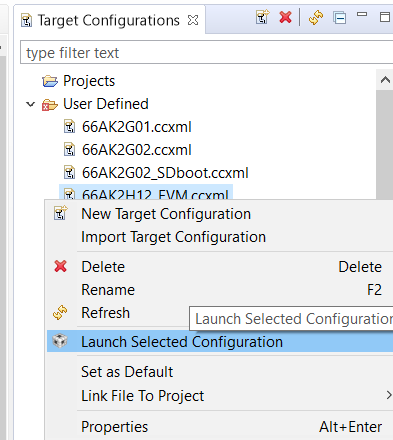Collapse the User Defined folder
The width and height of the screenshot is (393, 440).
pyautogui.click(x=31, y=104)
